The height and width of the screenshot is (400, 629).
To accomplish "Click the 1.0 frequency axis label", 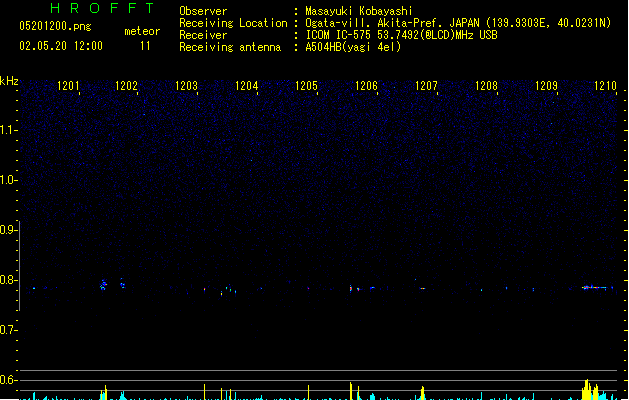I will click(8, 180).
